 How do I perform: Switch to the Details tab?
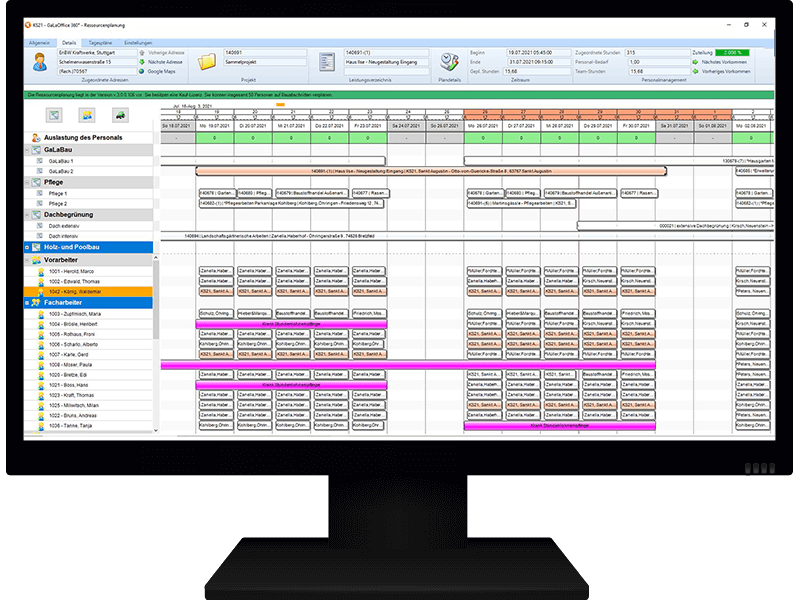tap(69, 43)
